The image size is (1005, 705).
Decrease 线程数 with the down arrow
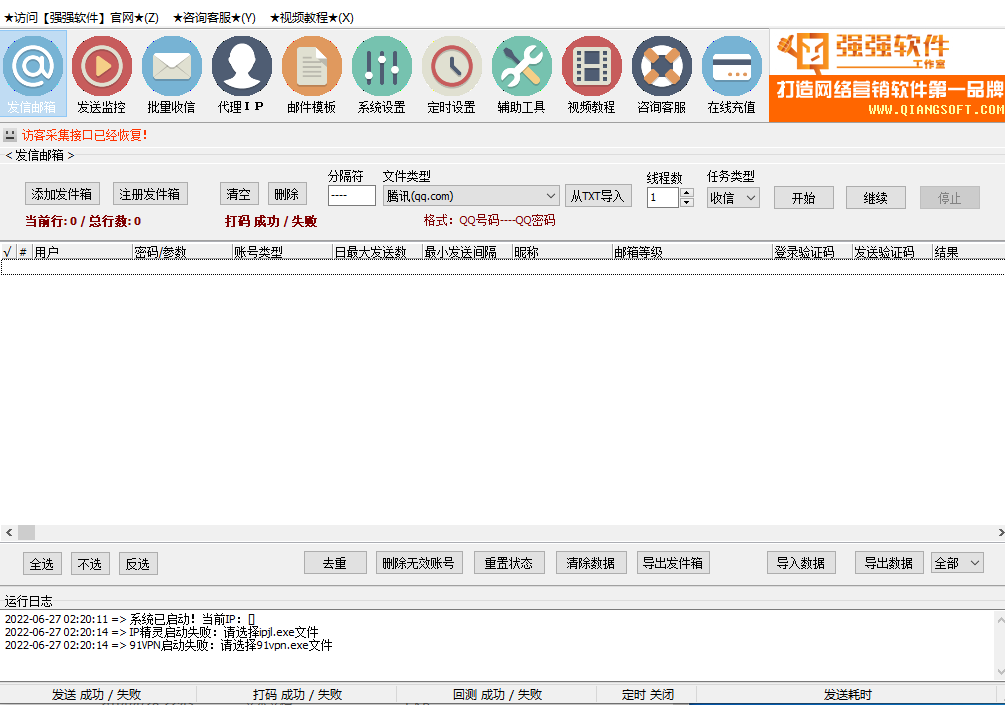(x=686, y=203)
